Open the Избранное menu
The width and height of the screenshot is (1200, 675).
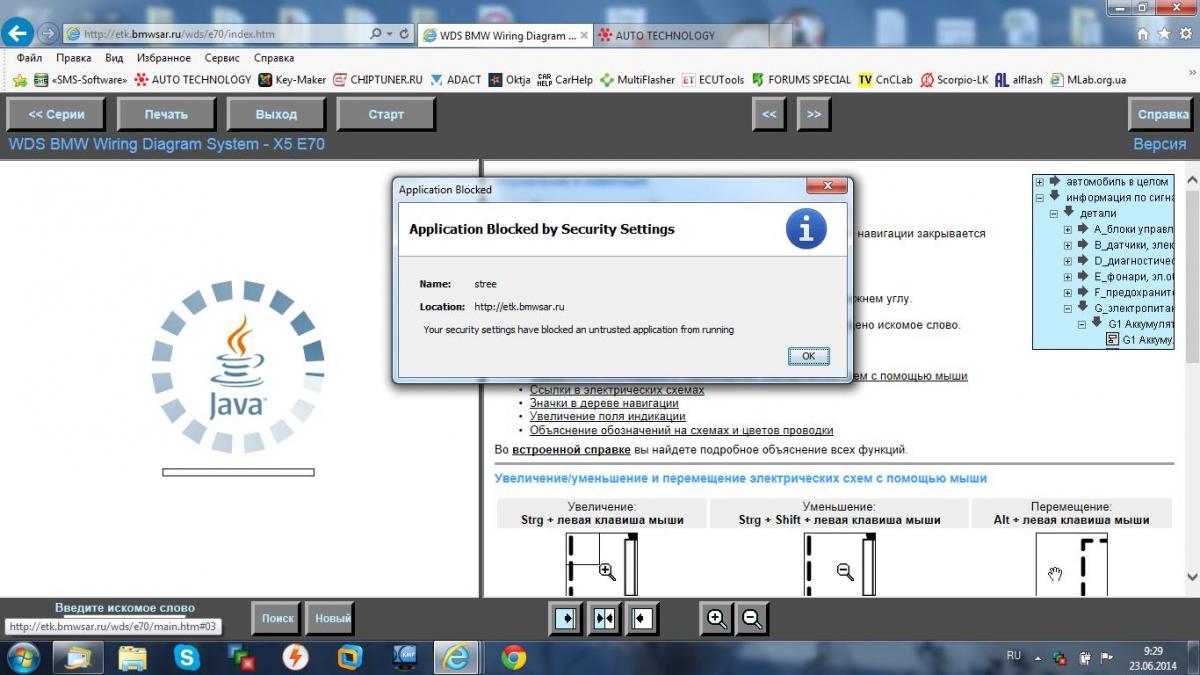coord(164,58)
